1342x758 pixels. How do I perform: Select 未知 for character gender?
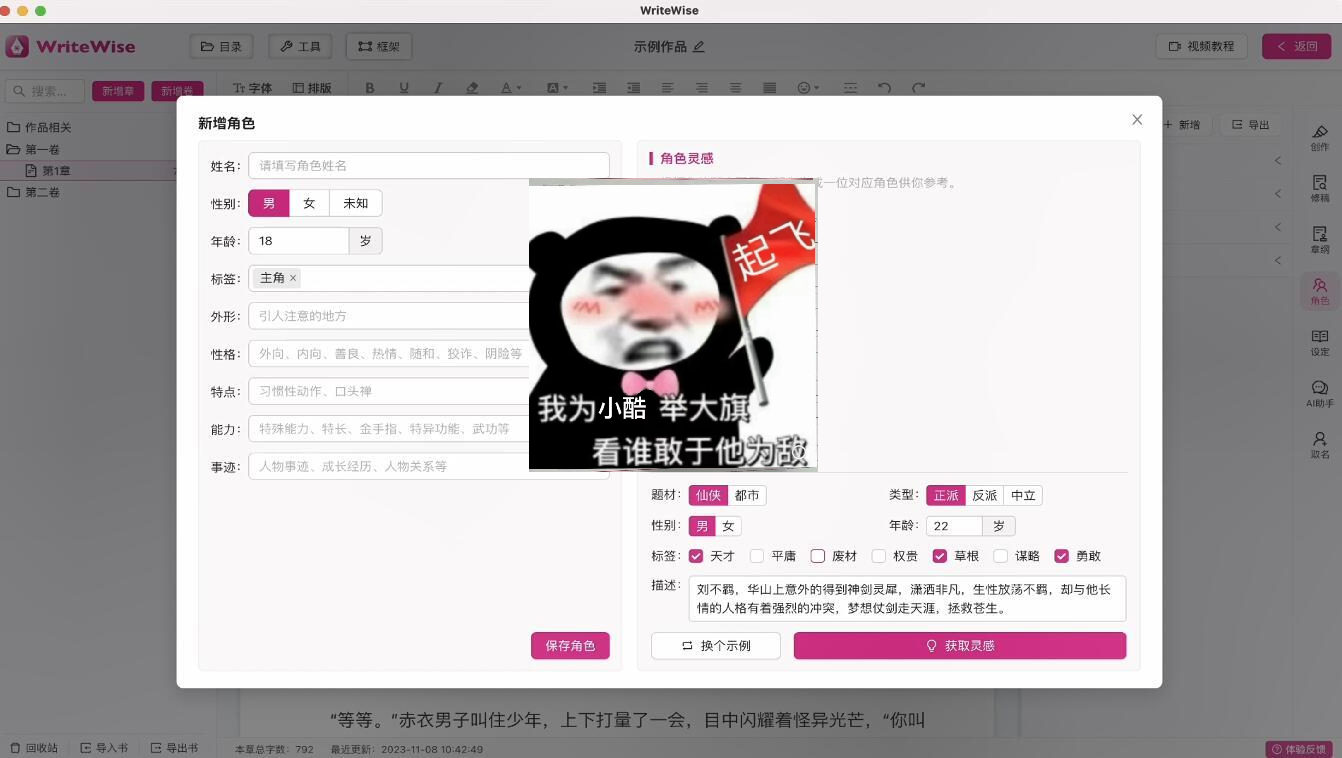[355, 203]
